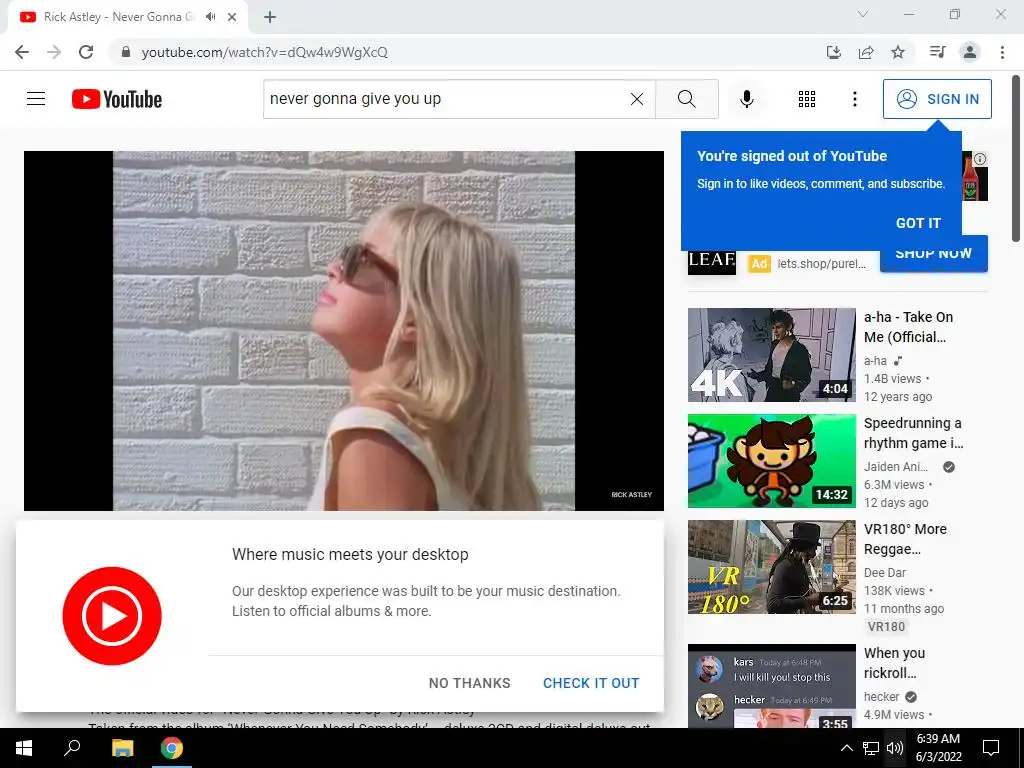The image size is (1024, 768).
Task: Open YouTube settings three-dot menu
Action: point(854,99)
